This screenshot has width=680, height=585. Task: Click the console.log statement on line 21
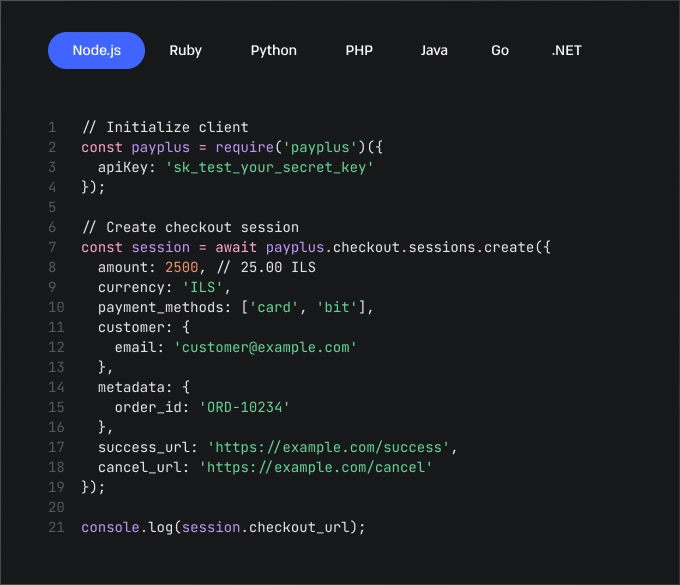(x=223, y=527)
